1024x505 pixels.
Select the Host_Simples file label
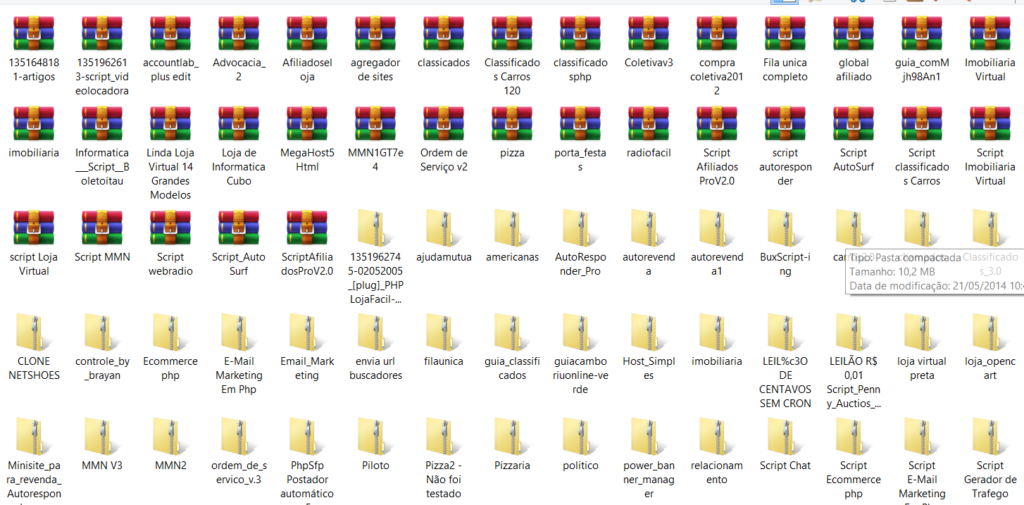coord(648,368)
